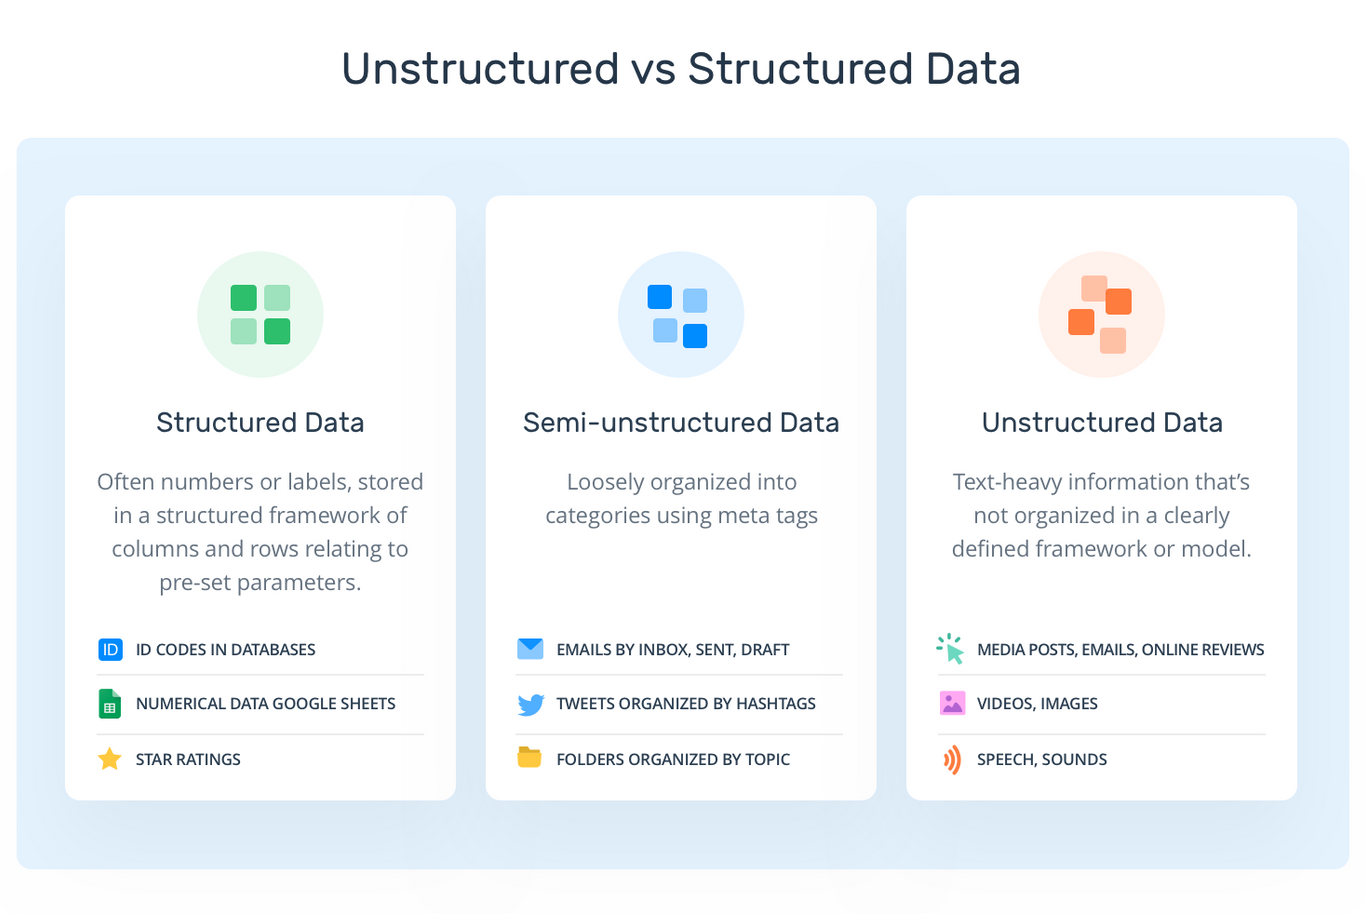
Task: Click the yellow folder icon
Action: (529, 758)
